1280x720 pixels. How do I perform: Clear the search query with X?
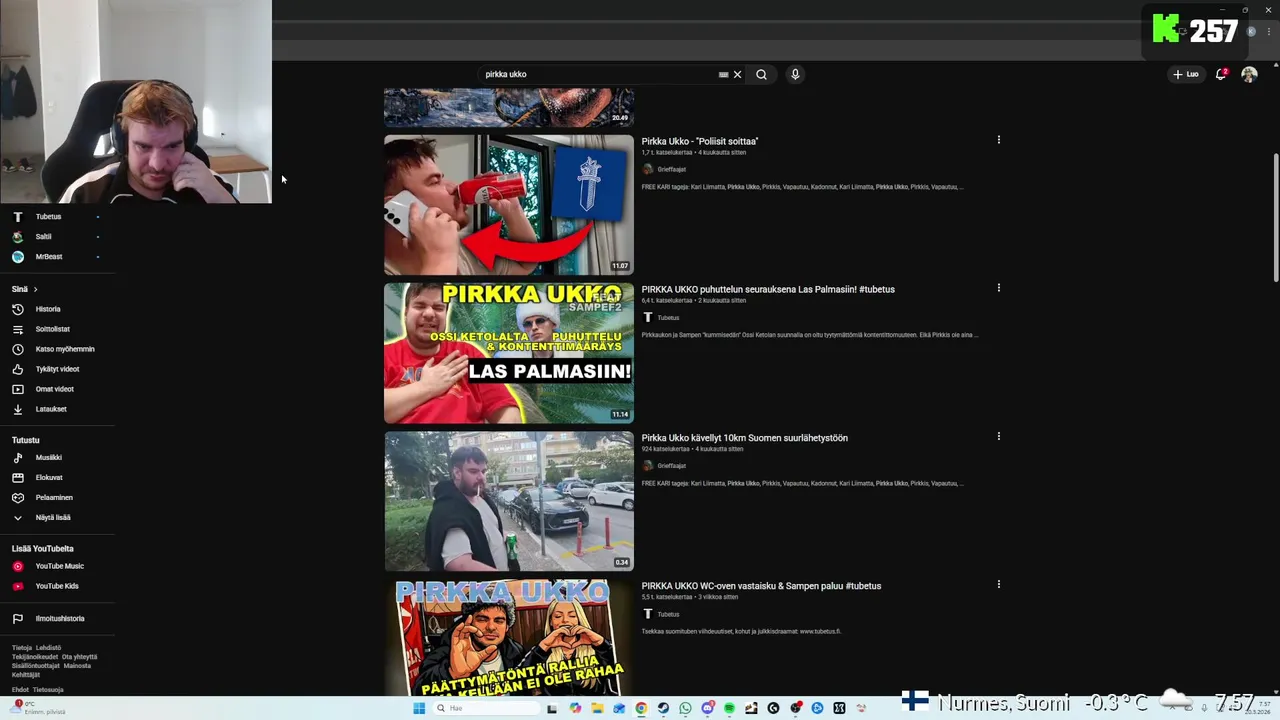coord(738,74)
